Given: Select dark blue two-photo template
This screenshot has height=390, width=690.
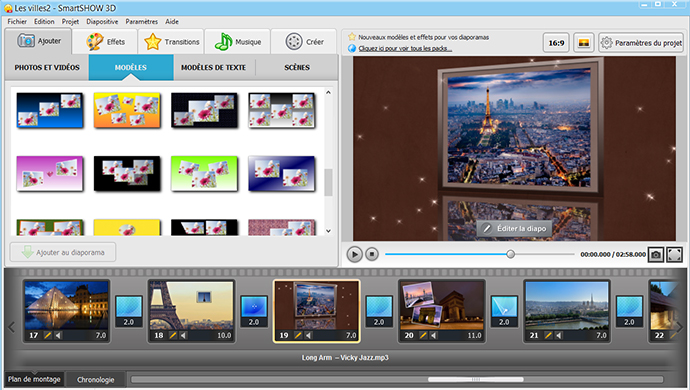Looking at the screenshot, I should tap(282, 173).
